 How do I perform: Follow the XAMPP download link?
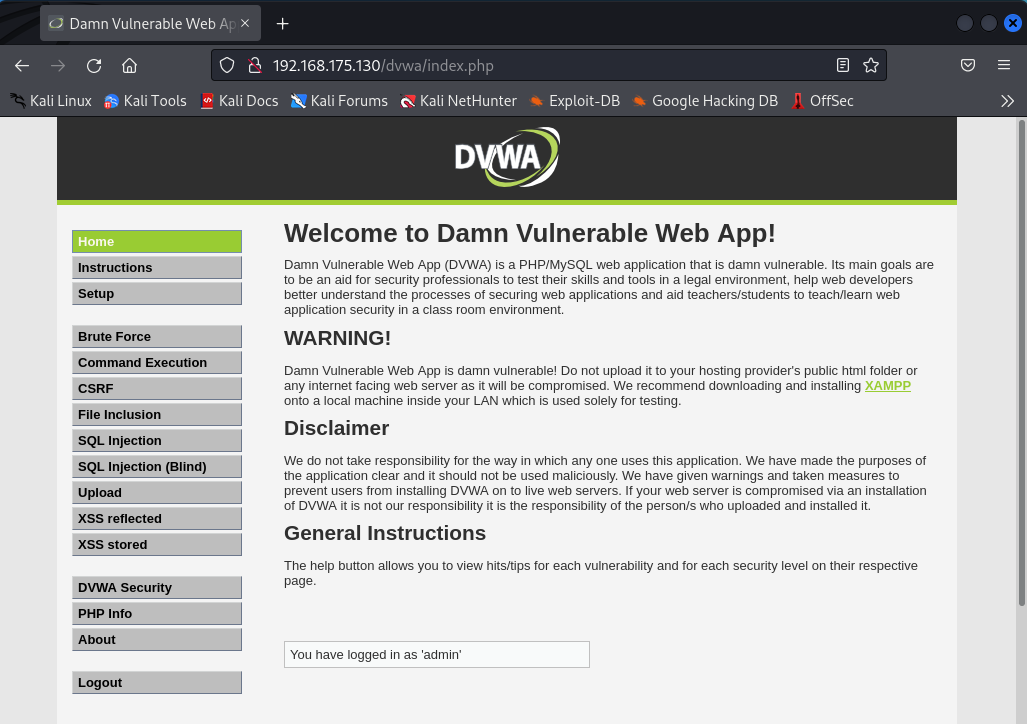point(887,386)
